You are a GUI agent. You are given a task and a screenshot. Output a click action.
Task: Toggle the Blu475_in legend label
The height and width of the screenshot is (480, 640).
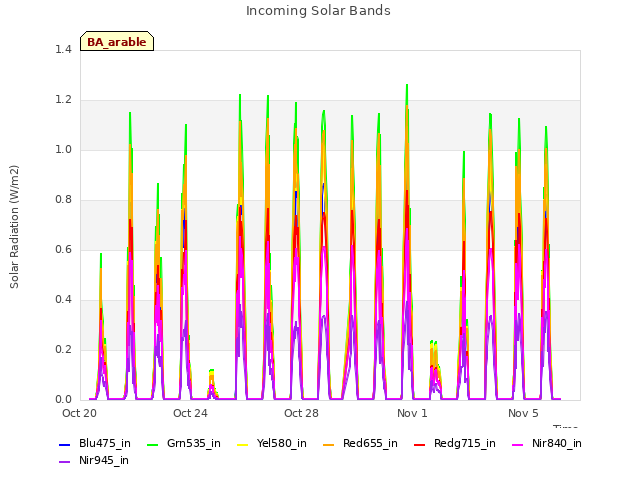(105, 444)
